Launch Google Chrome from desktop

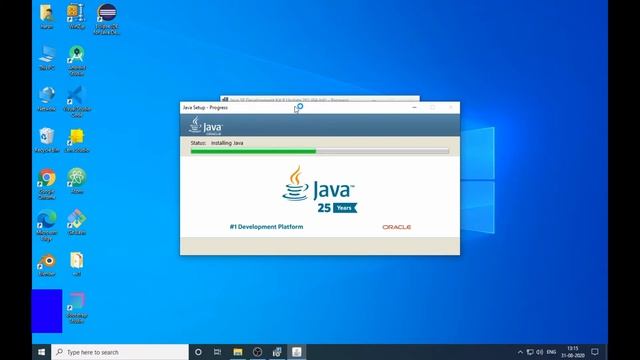pos(47,184)
